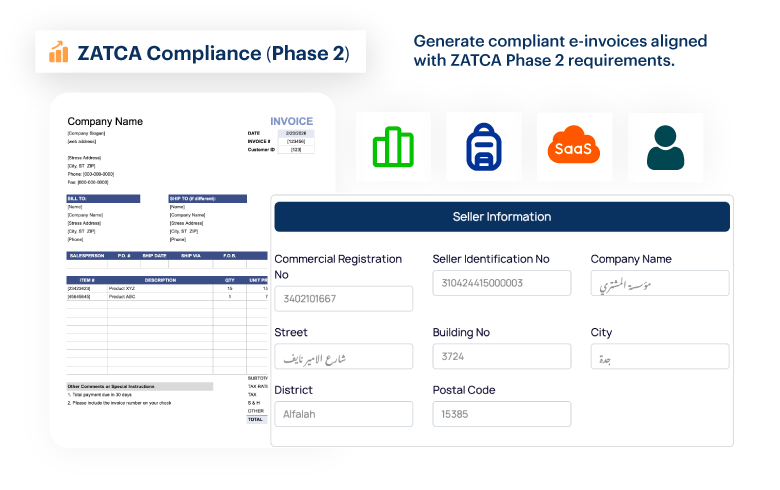Click the green bar chart icon
The height and width of the screenshot is (490, 780).
point(393,147)
